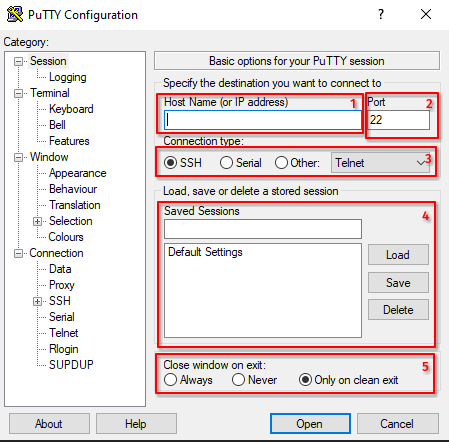
Task: Click the PuTTY icon in the title bar
Action: coord(15,15)
